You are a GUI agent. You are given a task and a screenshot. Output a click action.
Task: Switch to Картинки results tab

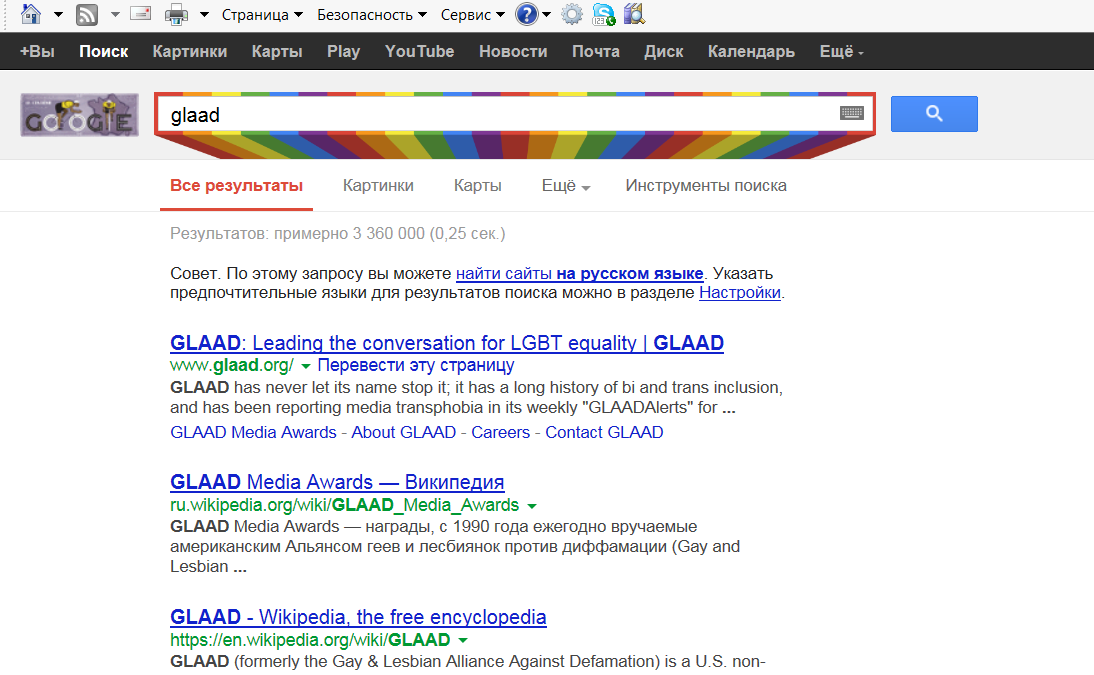[378, 186]
